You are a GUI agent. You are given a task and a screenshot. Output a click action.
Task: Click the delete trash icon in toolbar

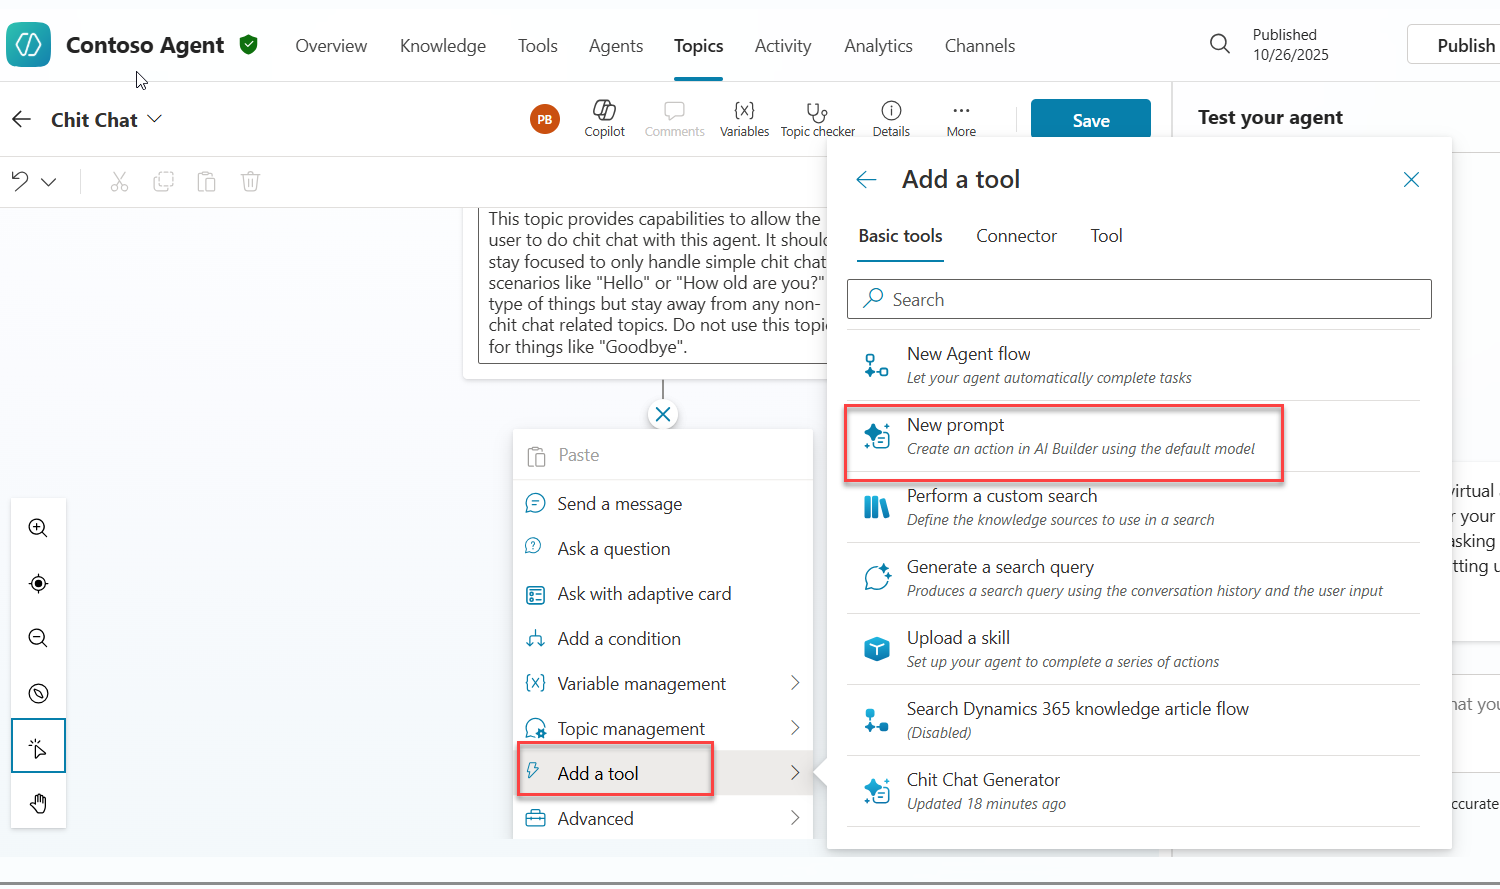point(250,181)
